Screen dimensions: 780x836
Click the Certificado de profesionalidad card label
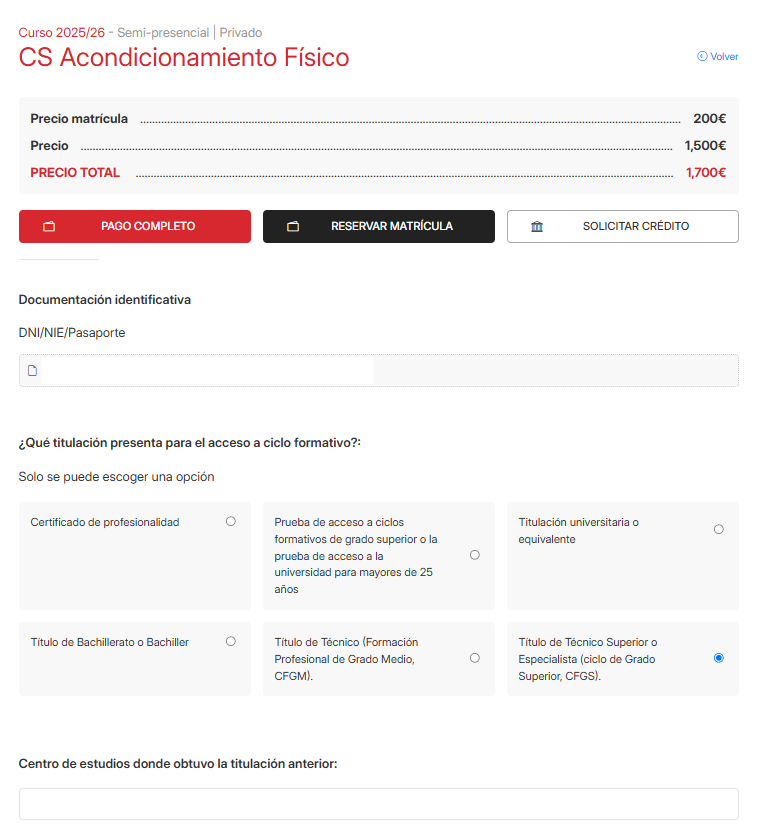tap(104, 522)
